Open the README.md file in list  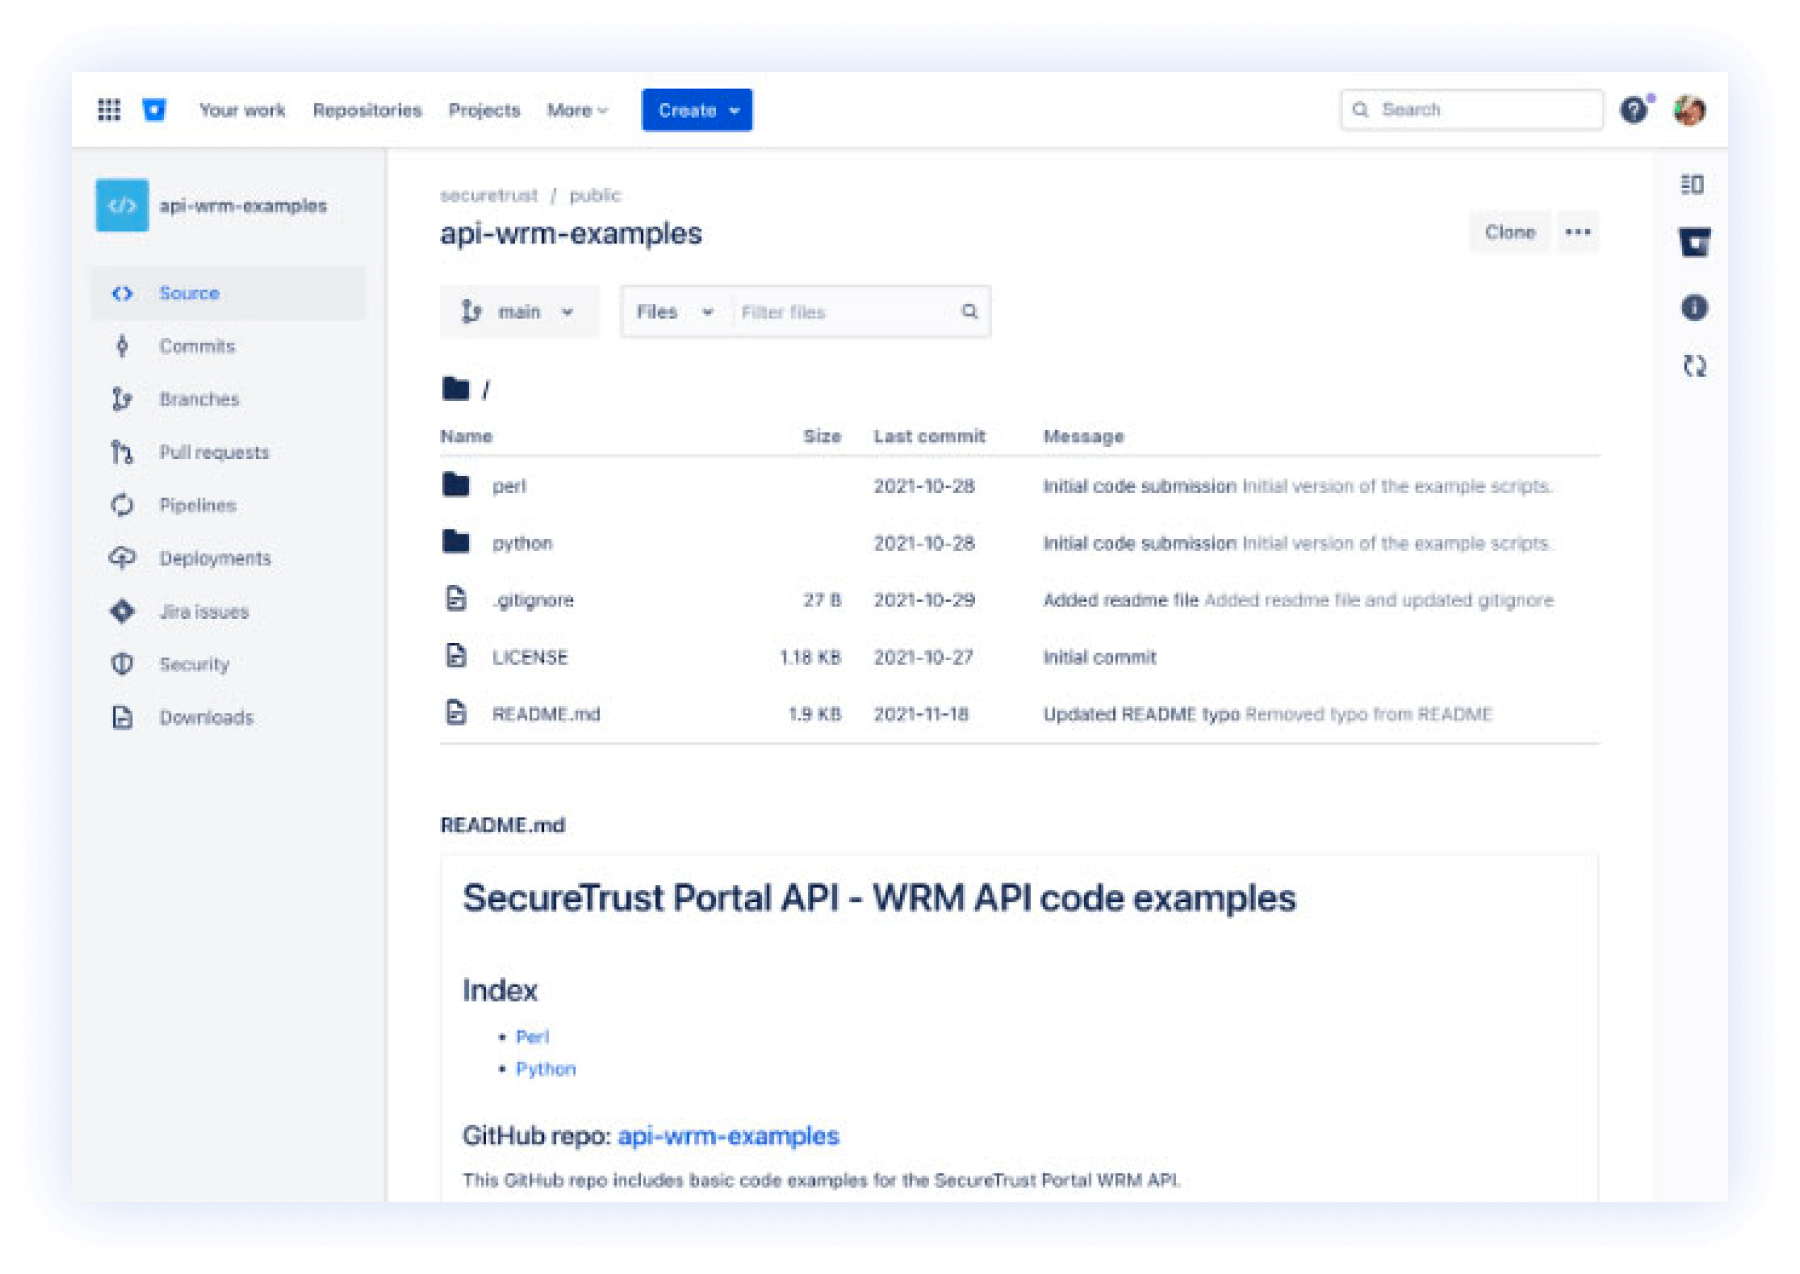tap(546, 714)
